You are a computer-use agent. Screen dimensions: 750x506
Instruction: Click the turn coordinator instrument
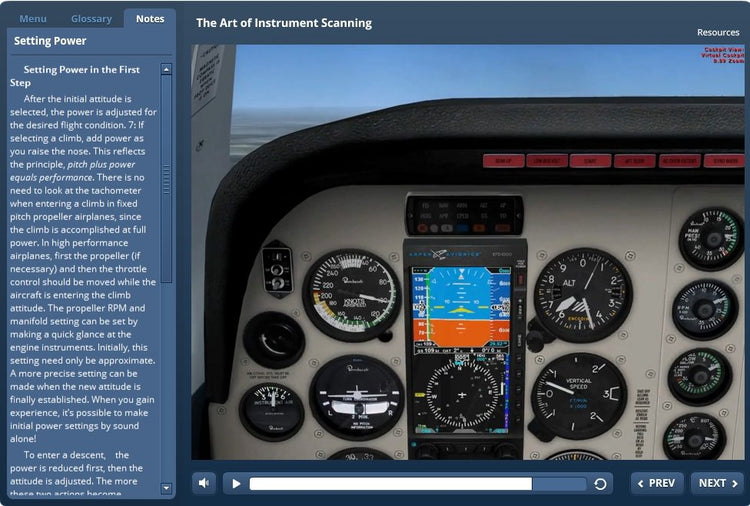click(x=356, y=397)
